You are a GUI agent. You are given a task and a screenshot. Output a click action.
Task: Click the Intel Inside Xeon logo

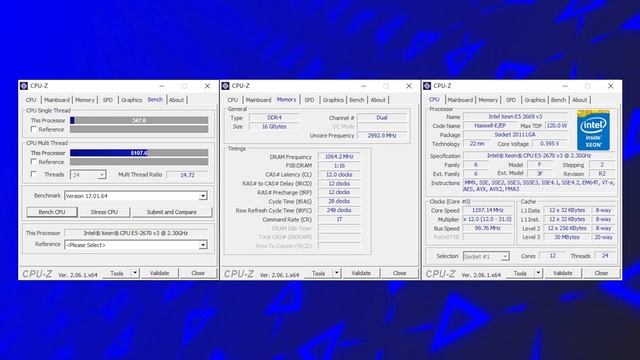click(593, 130)
